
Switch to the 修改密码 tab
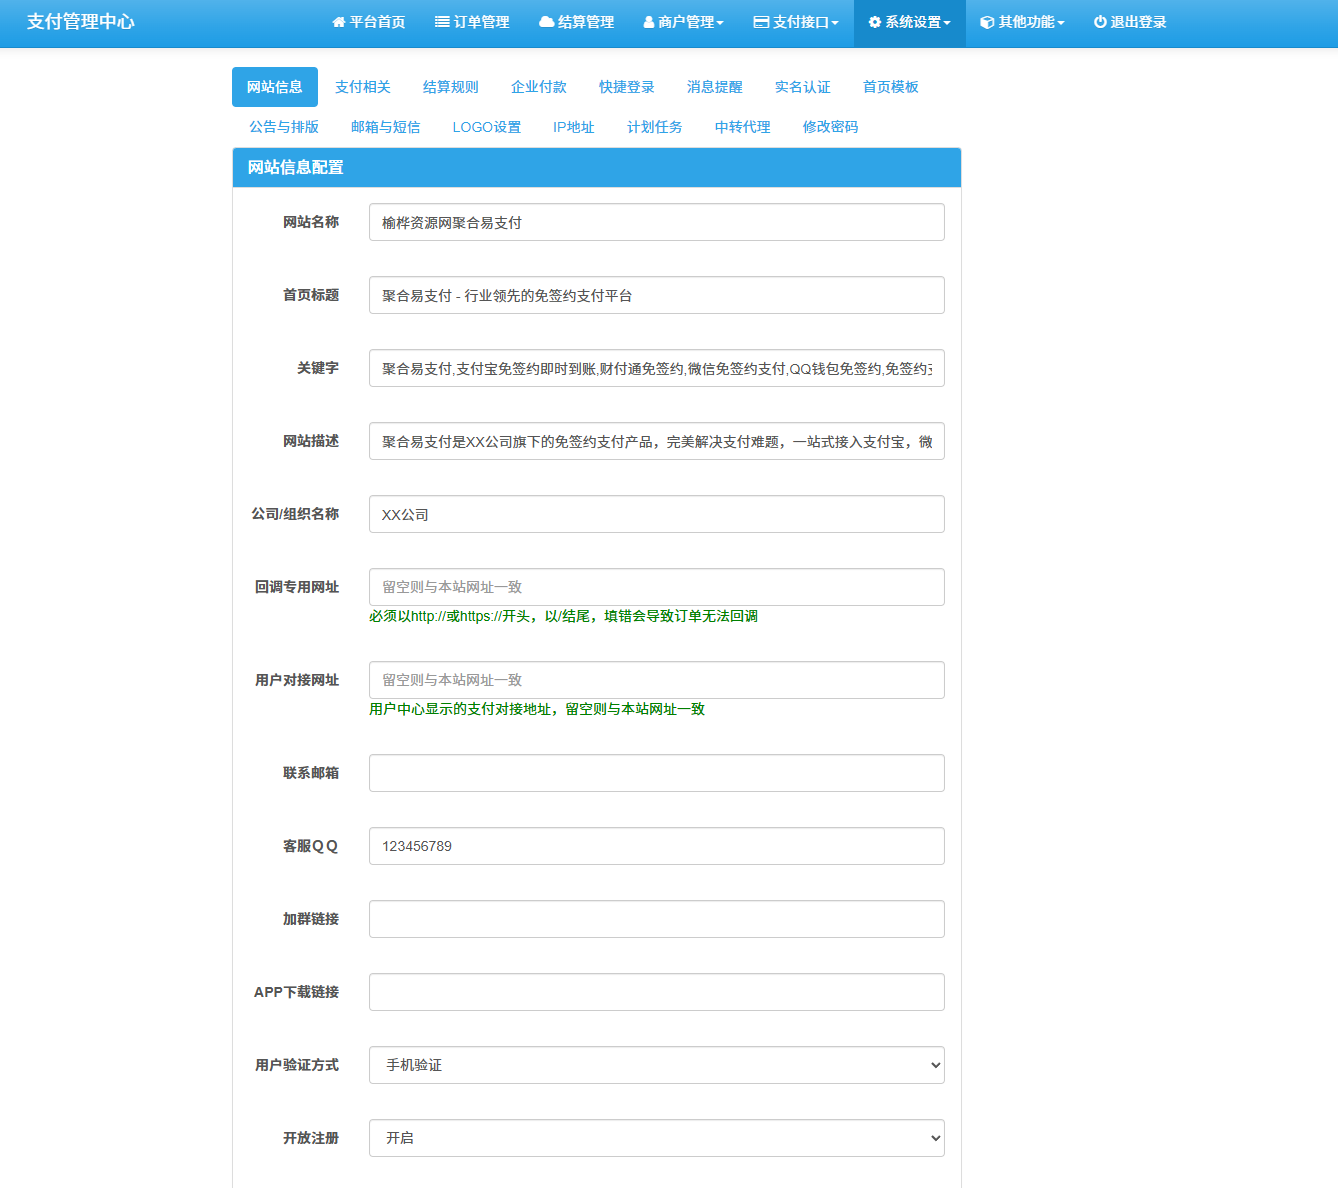831,127
